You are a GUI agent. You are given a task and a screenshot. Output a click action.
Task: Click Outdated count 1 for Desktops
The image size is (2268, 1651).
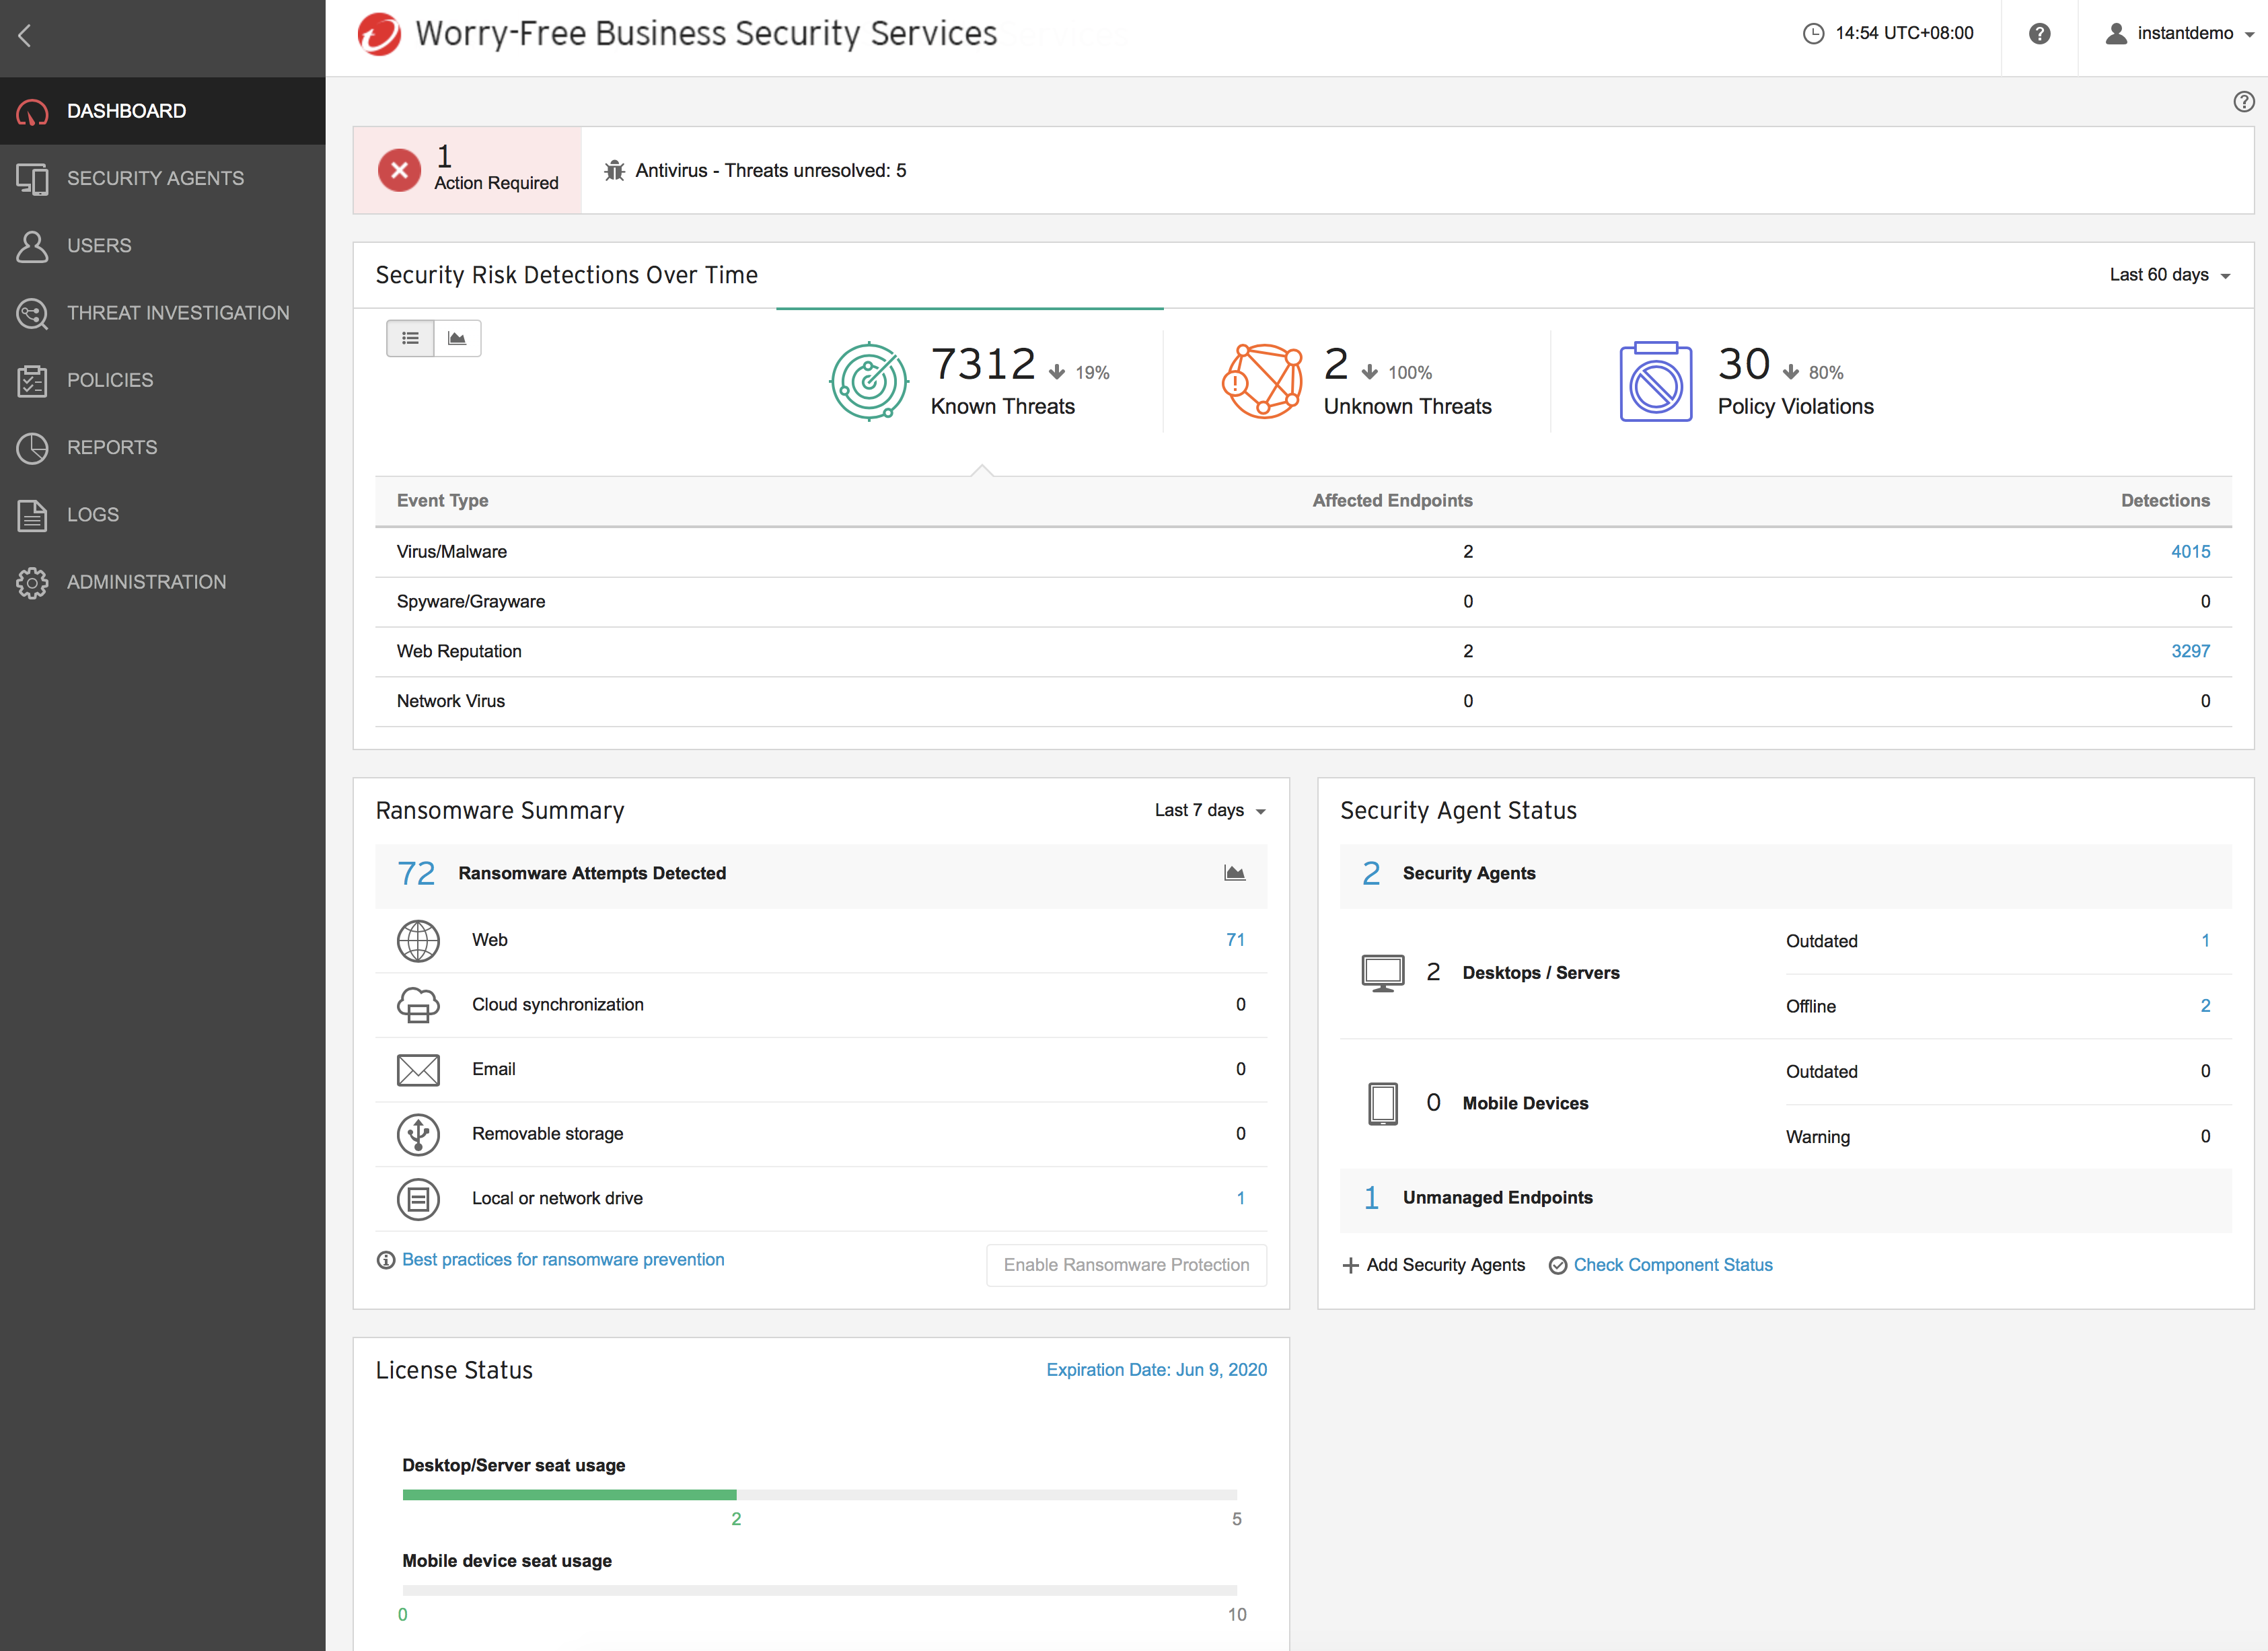tap(2205, 941)
